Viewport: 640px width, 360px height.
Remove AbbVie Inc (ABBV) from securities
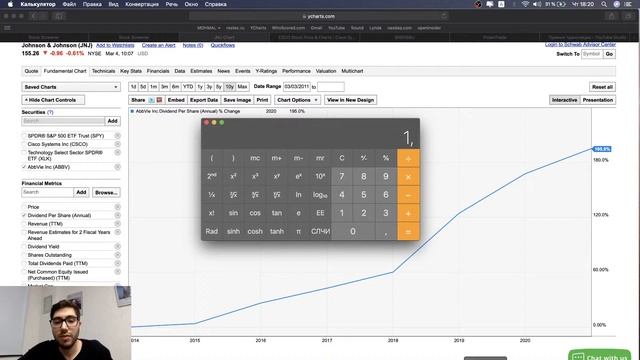click(x=118, y=167)
